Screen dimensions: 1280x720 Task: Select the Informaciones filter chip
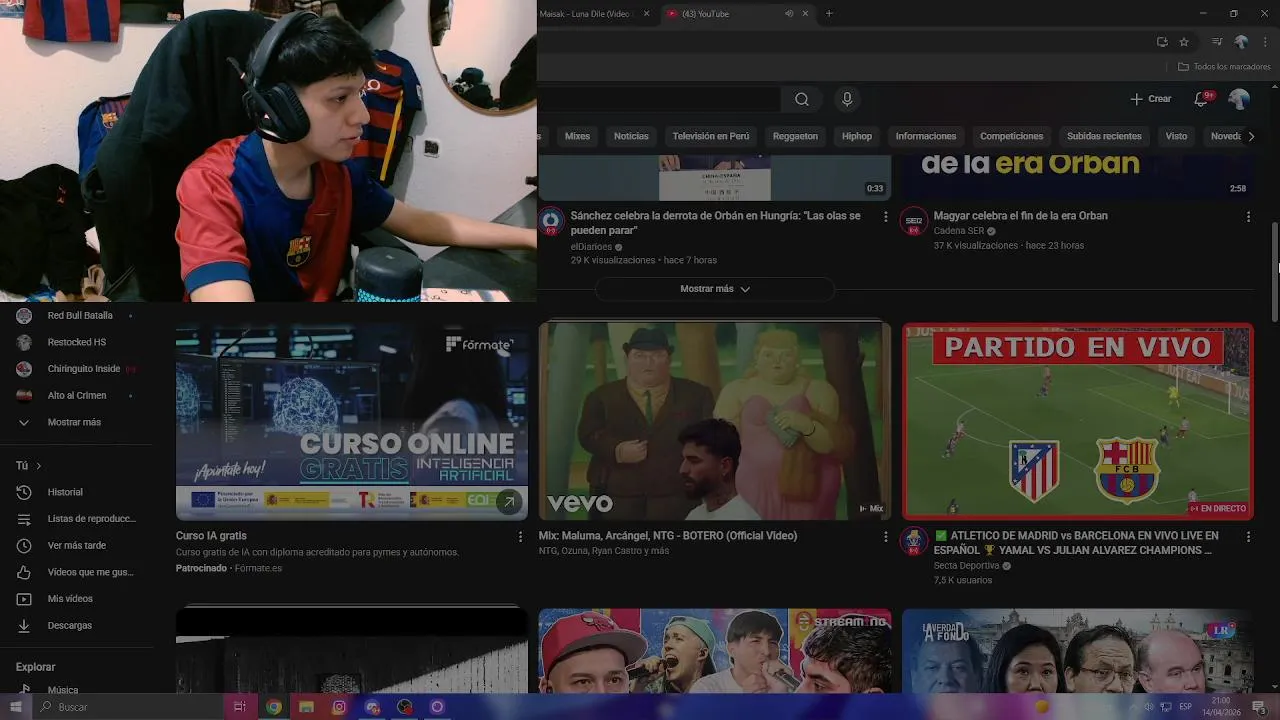click(926, 136)
